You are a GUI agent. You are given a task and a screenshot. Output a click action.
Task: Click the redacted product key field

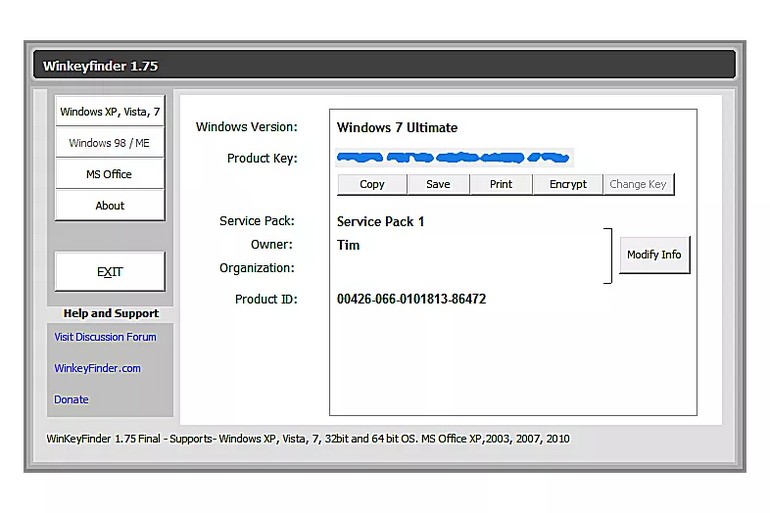(x=454, y=158)
